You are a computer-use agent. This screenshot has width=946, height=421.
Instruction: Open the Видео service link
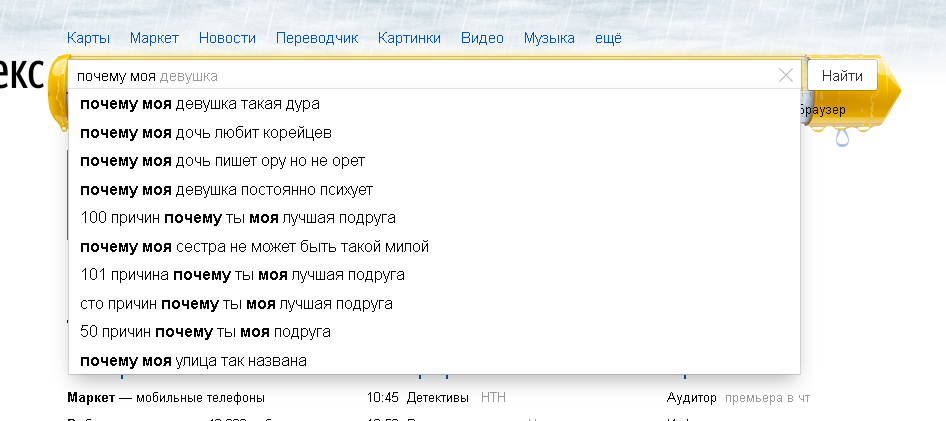[x=482, y=38]
